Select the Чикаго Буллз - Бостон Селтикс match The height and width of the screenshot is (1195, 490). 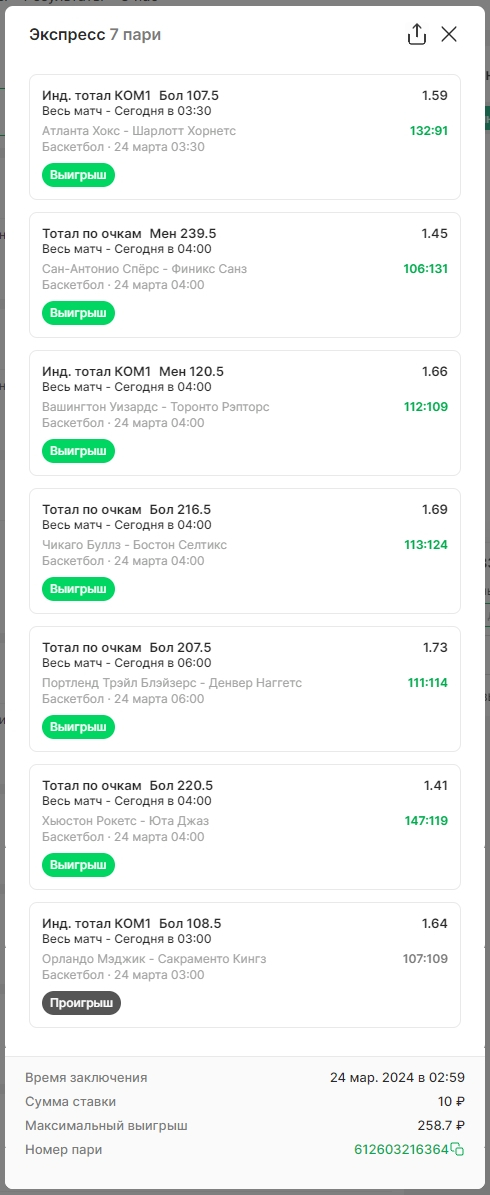tap(135, 544)
